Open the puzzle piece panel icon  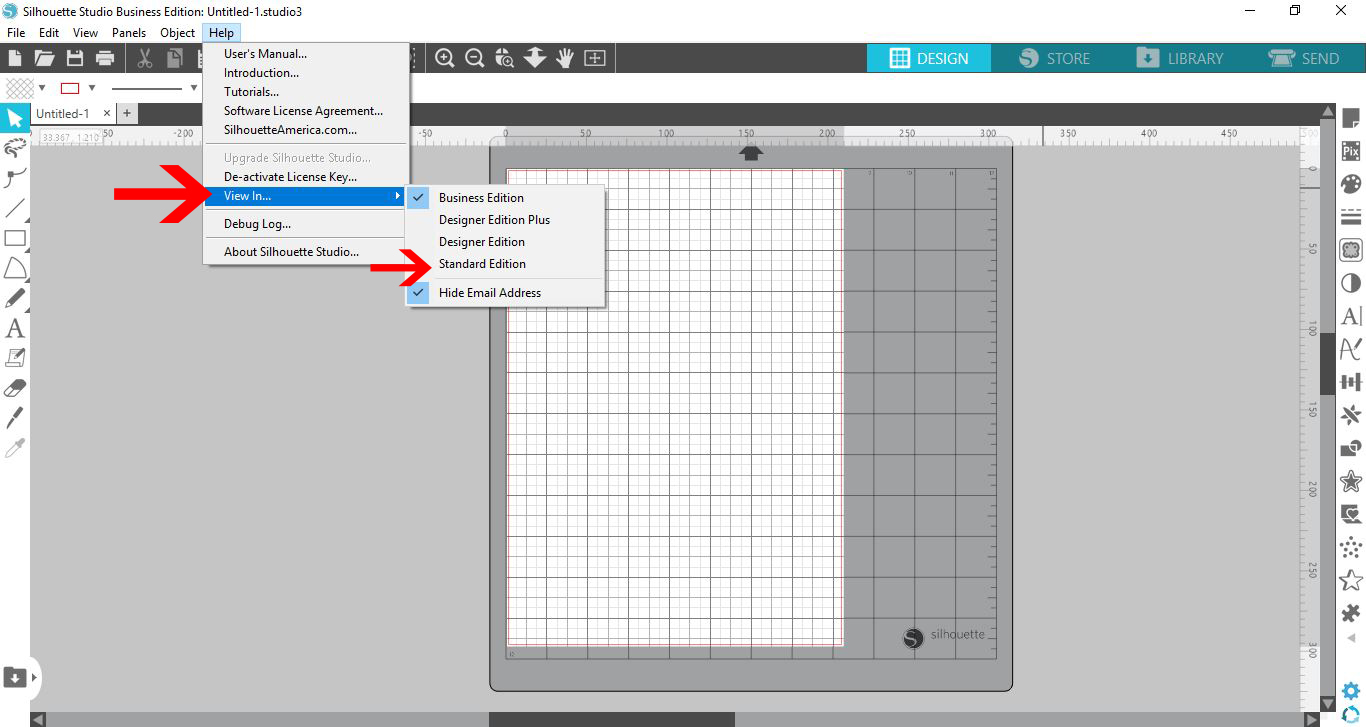coord(1351,612)
